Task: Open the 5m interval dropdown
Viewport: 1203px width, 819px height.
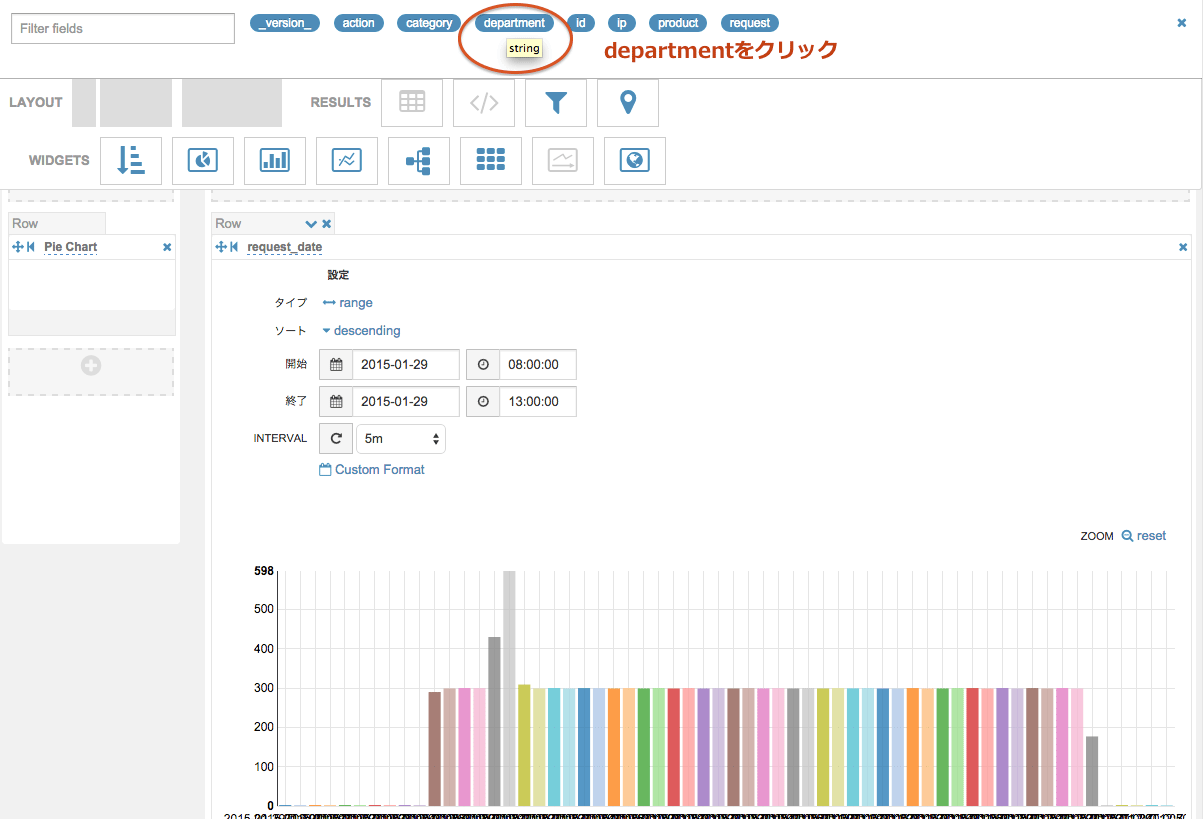Action: click(401, 439)
